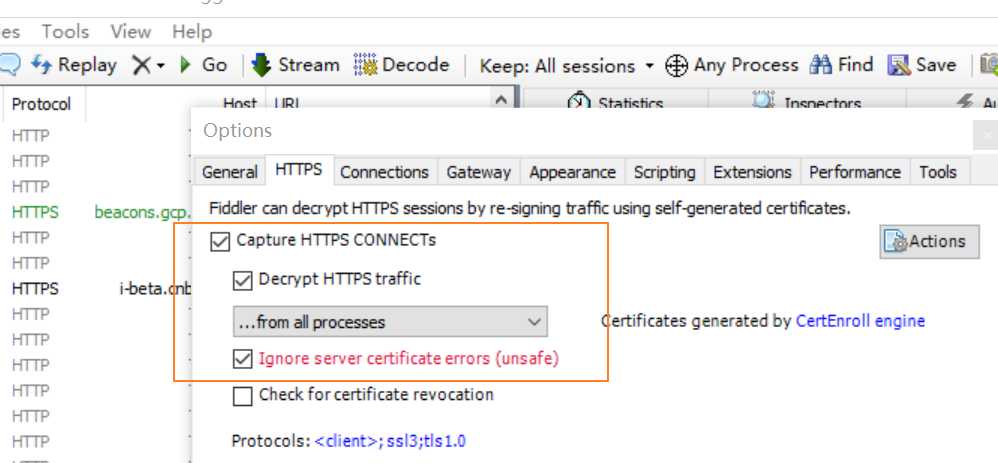Image resolution: width=998 pixels, height=463 pixels.
Task: Toggle Capture HTTPS CONNECTs checkbox
Action: point(220,241)
